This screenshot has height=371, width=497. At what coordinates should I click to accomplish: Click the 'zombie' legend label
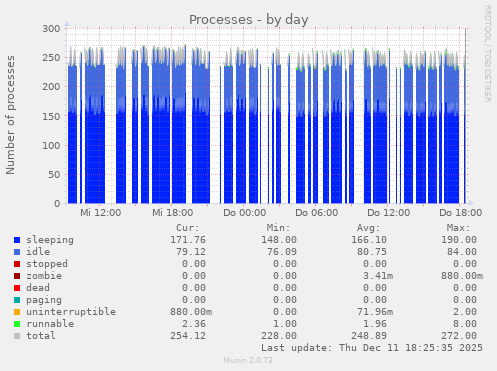click(x=44, y=276)
